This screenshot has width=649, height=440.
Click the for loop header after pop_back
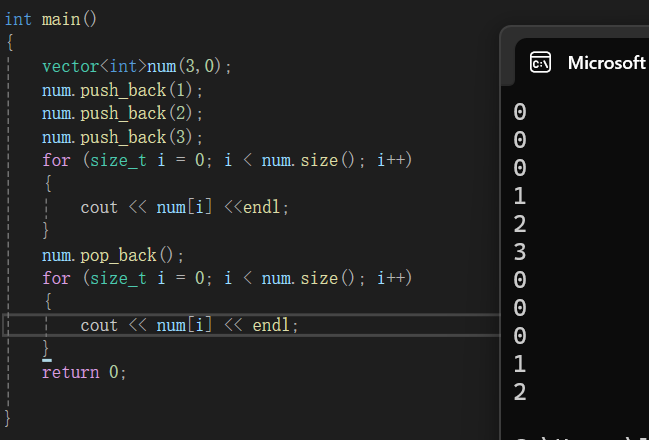click(227, 278)
